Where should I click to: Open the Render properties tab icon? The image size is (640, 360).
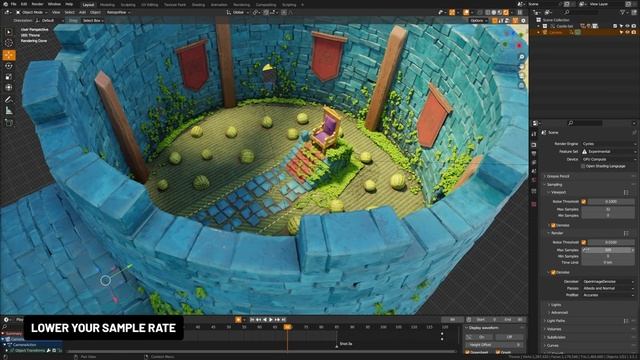tap(534, 145)
